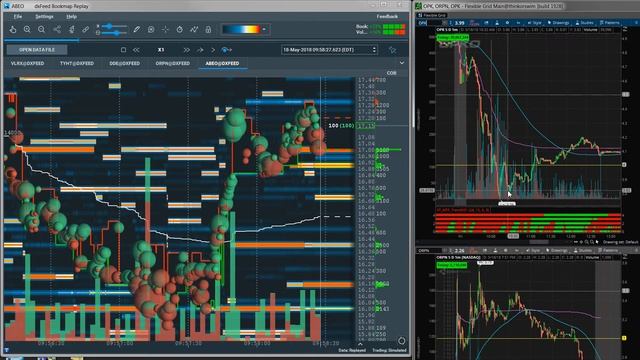Click the link chain icon in toolbar
This screenshot has width=640, height=360.
[x=86, y=29]
